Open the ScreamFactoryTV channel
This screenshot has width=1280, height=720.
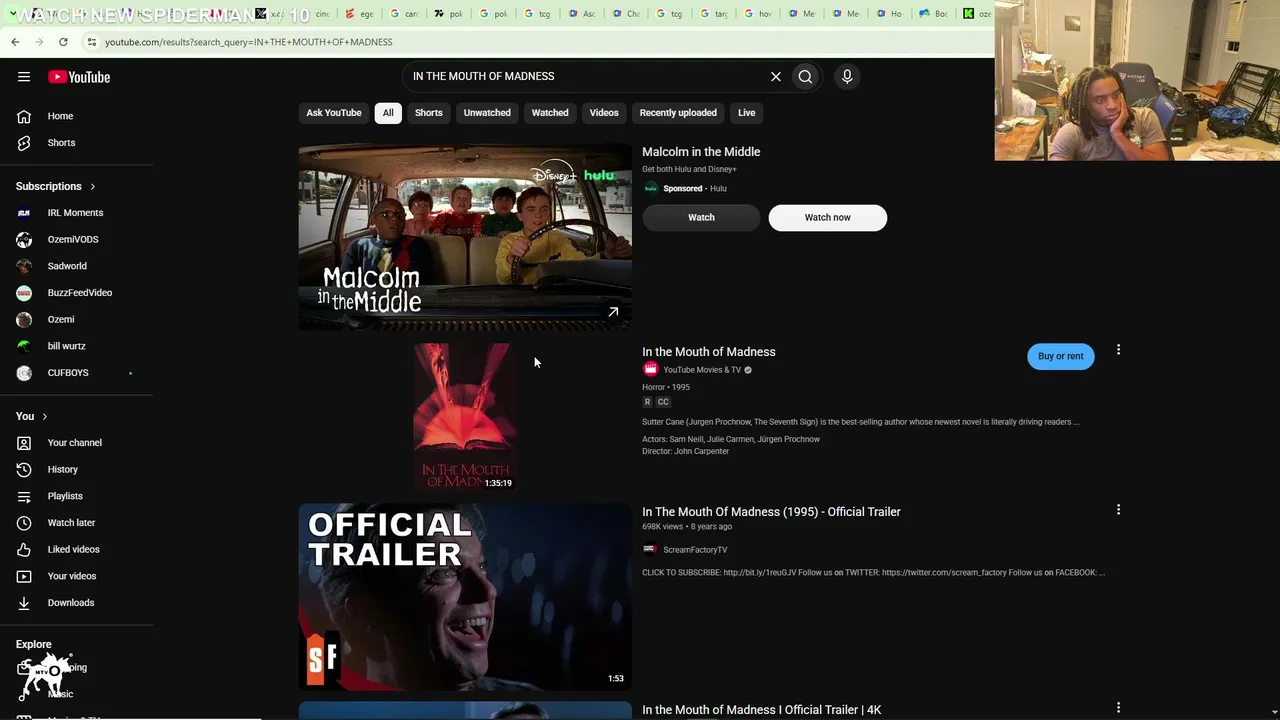point(695,550)
